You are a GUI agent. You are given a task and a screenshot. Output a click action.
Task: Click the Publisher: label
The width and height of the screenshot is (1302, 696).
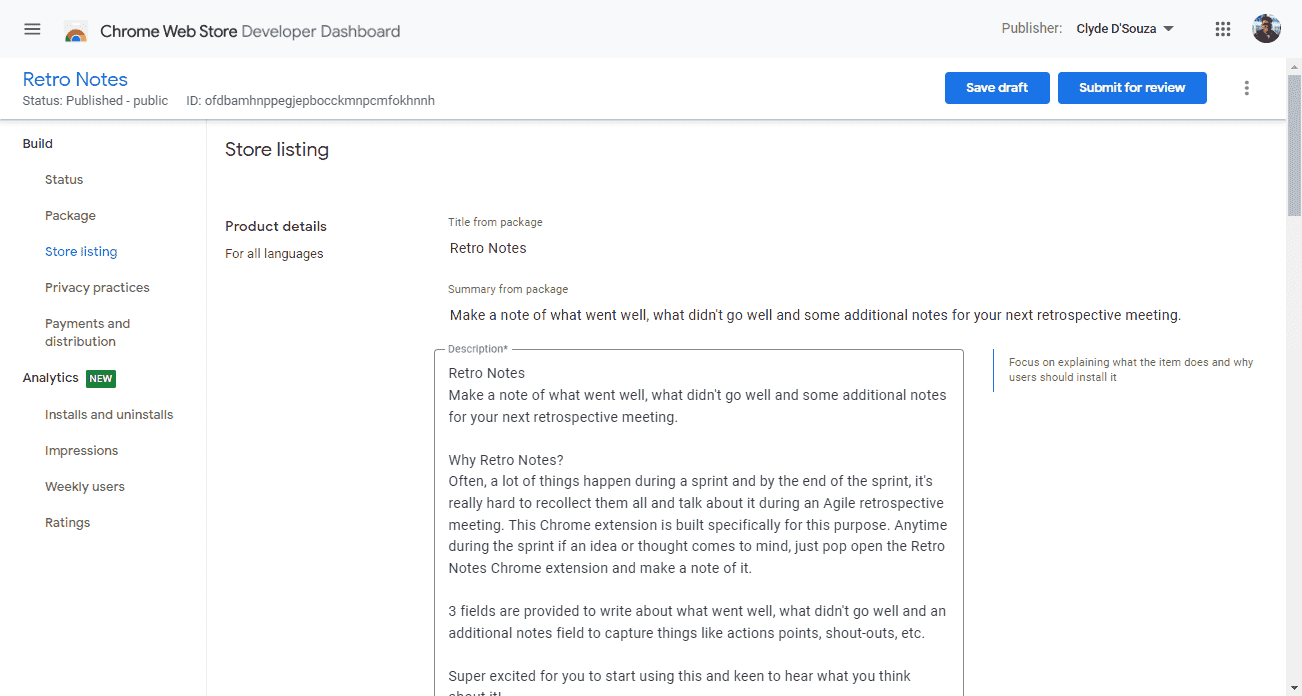1032,28
